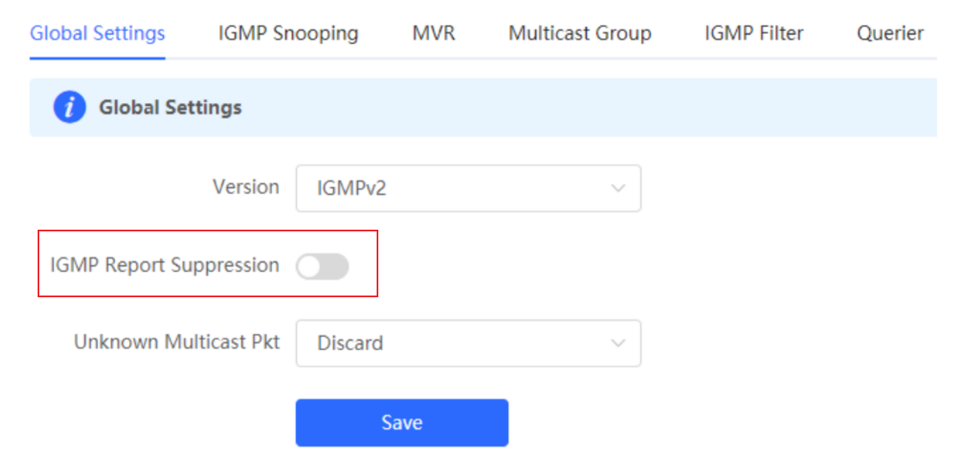Open the Version dropdown showing IGMPv2
Image resolution: width=970 pixels, height=457 pixels.
coord(468,188)
